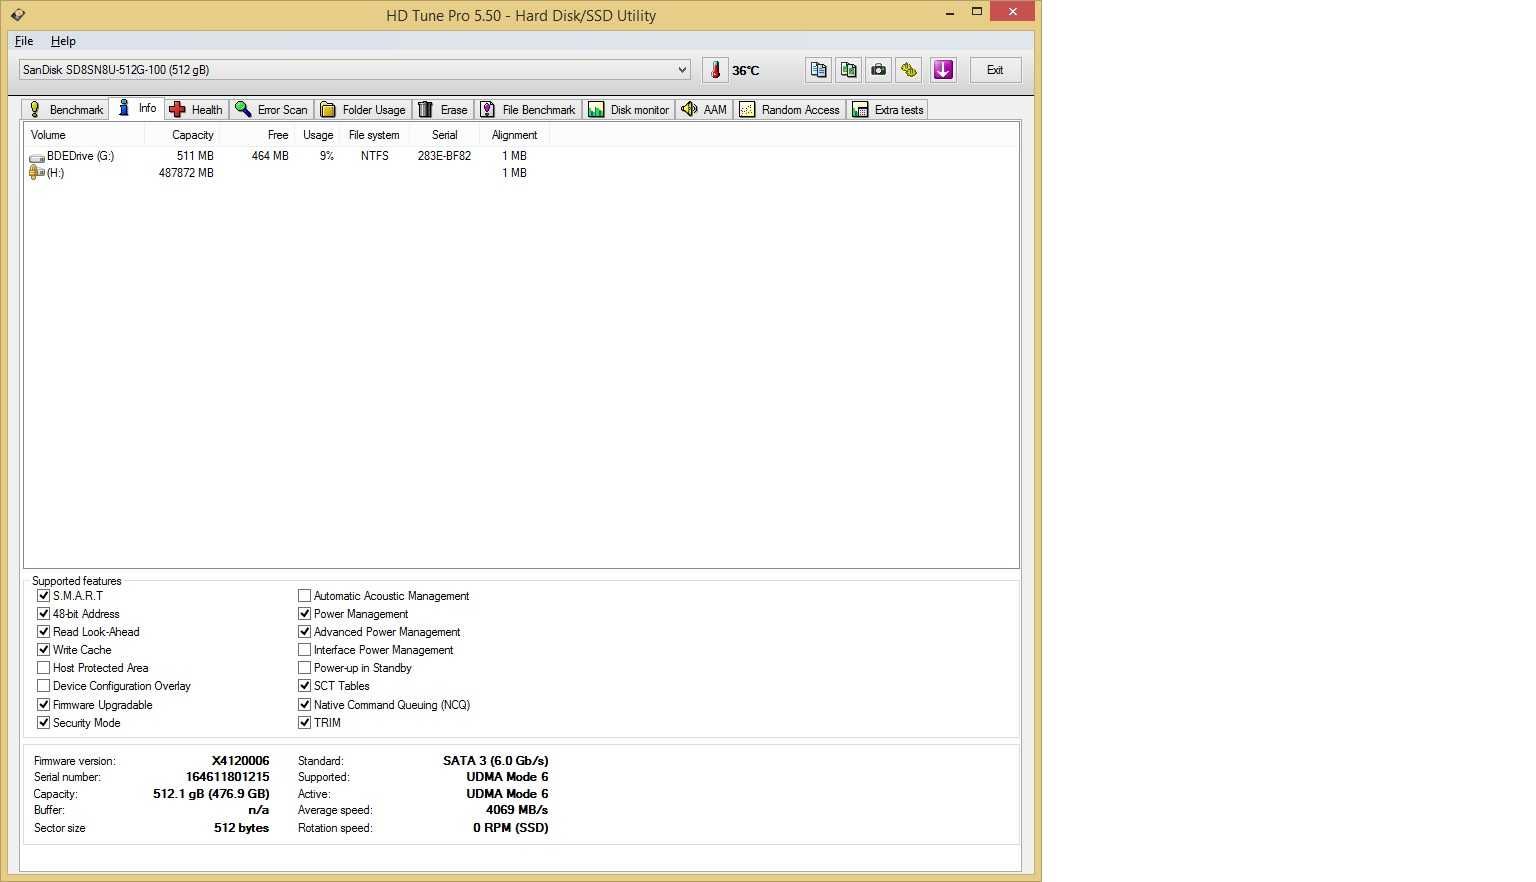Click the Usage column header
The width and height of the screenshot is (1536, 882).
tap(318, 135)
